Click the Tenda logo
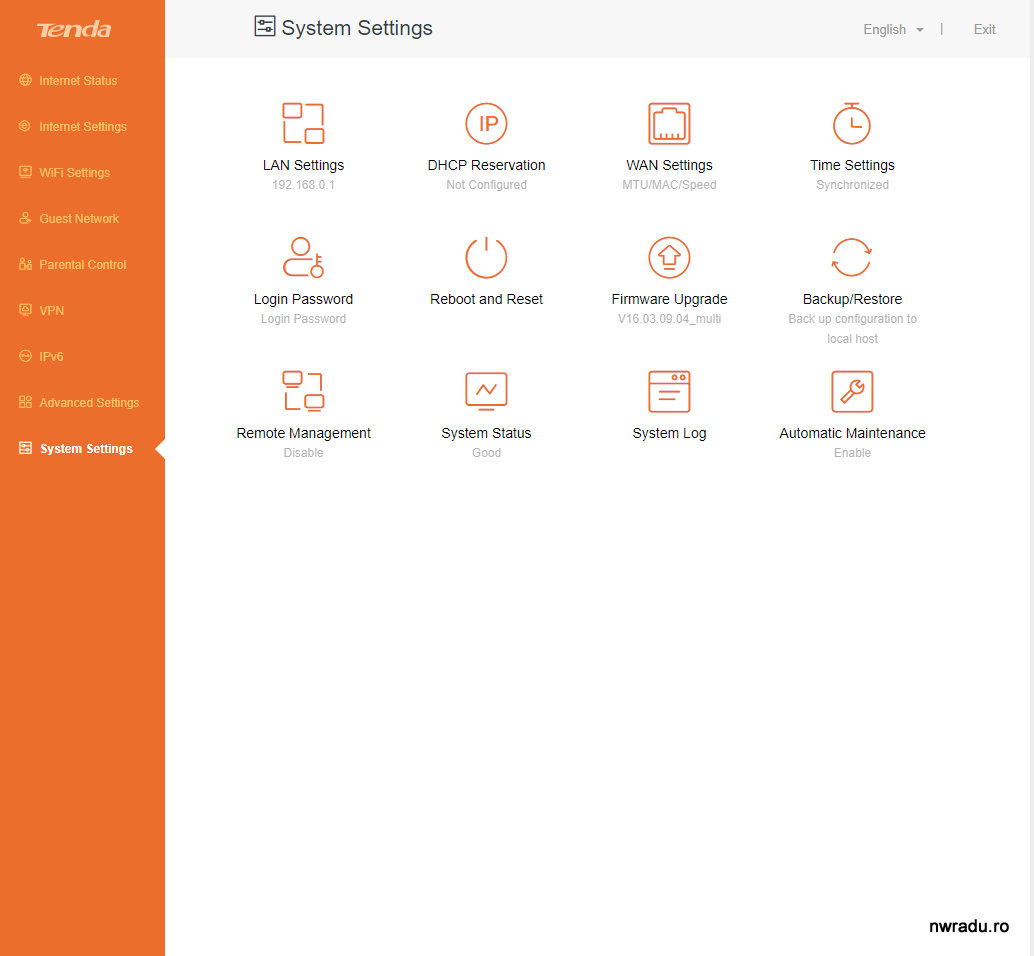 (74, 30)
